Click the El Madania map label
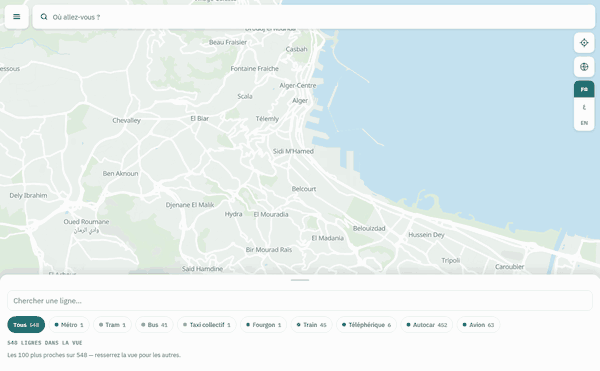This screenshot has width=600, height=371. (328, 238)
